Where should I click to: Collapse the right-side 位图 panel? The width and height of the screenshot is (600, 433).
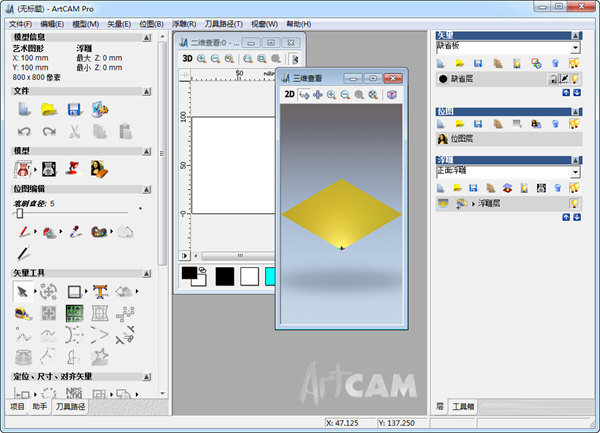[x=576, y=112]
